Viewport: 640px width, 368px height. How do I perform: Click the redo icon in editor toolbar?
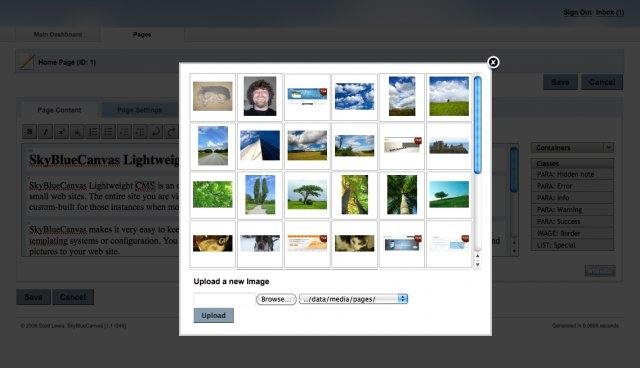click(x=172, y=132)
